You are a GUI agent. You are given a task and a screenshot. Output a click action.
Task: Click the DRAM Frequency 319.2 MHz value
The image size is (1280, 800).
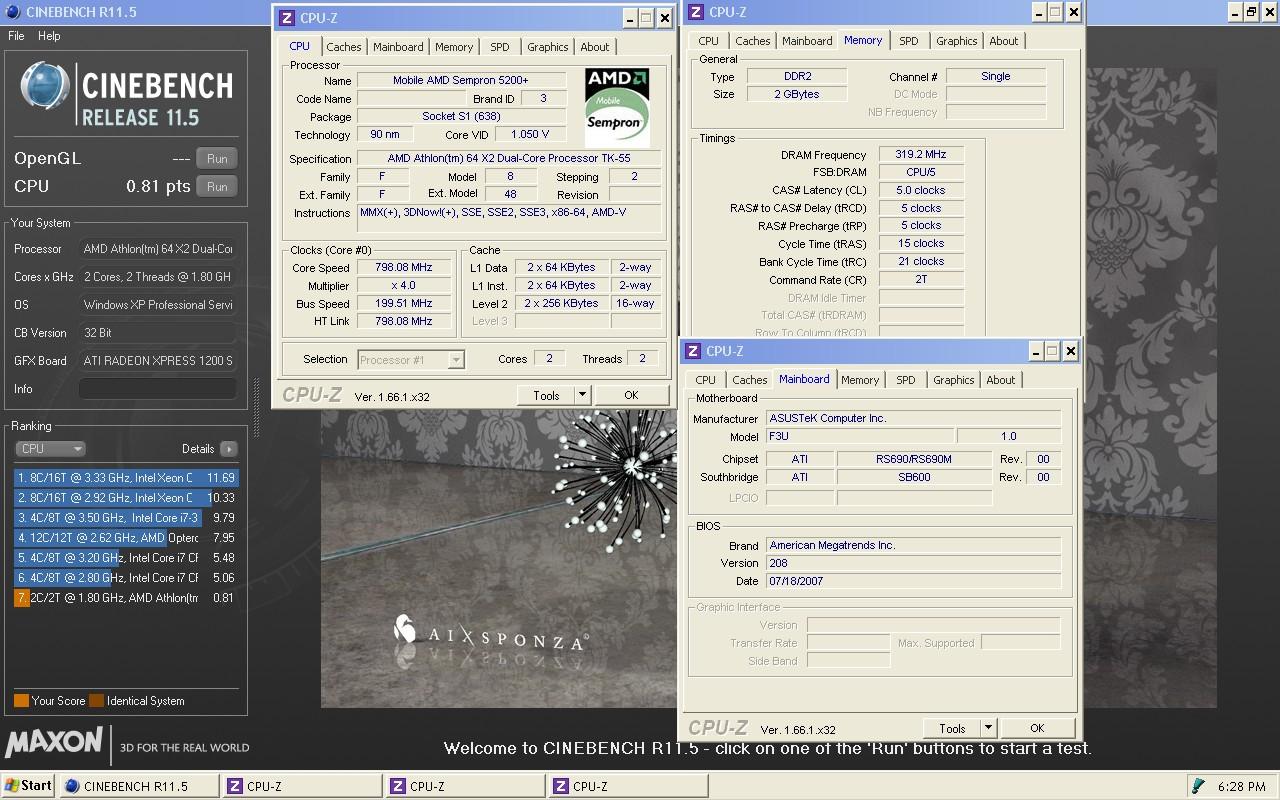921,155
